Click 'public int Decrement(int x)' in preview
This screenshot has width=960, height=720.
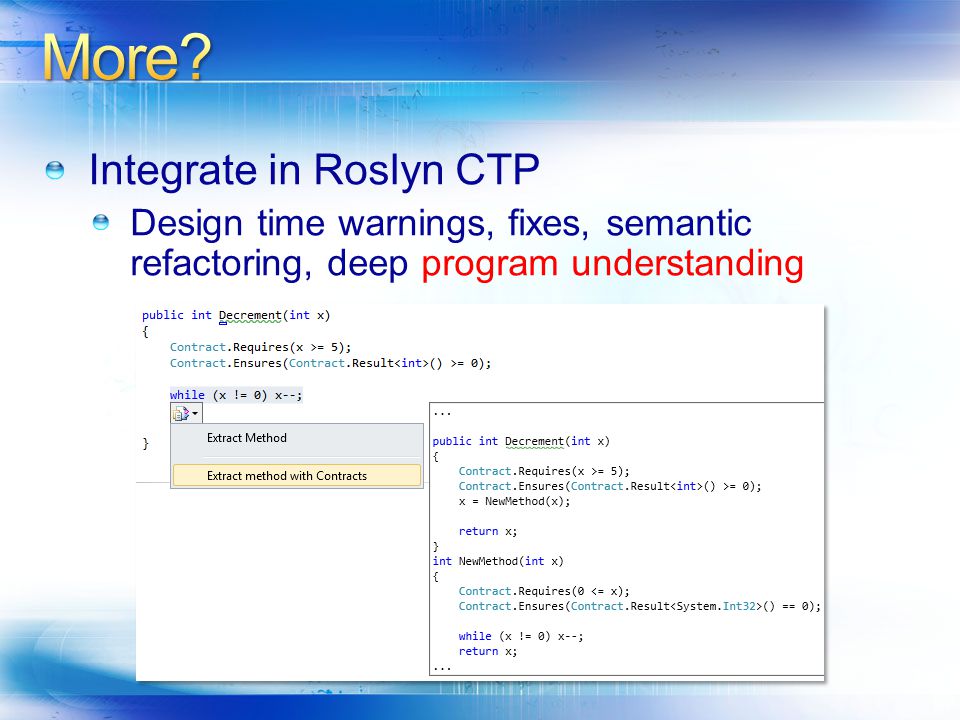pyautogui.click(x=521, y=441)
